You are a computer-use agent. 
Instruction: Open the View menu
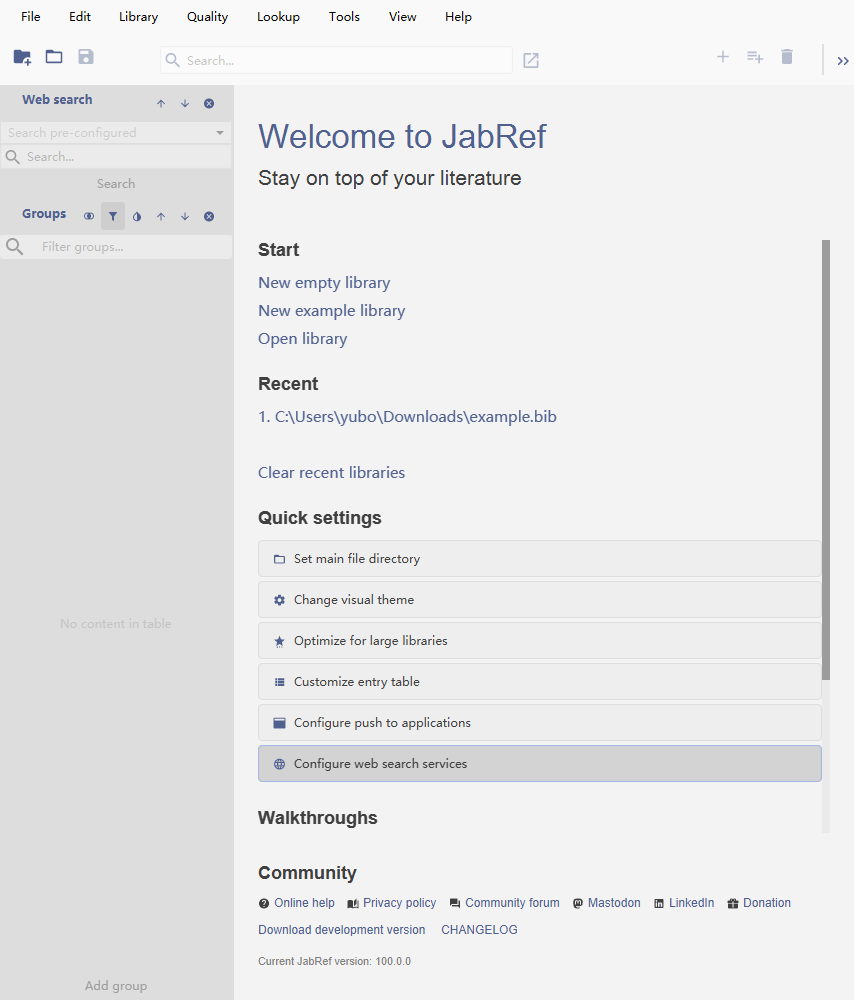[402, 17]
